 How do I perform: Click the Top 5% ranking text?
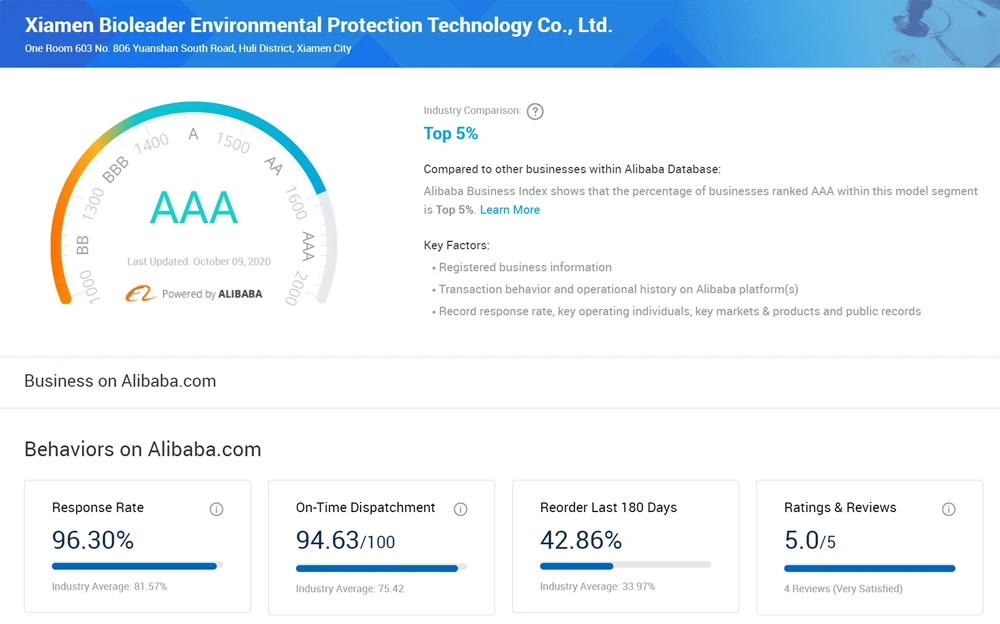pos(451,134)
